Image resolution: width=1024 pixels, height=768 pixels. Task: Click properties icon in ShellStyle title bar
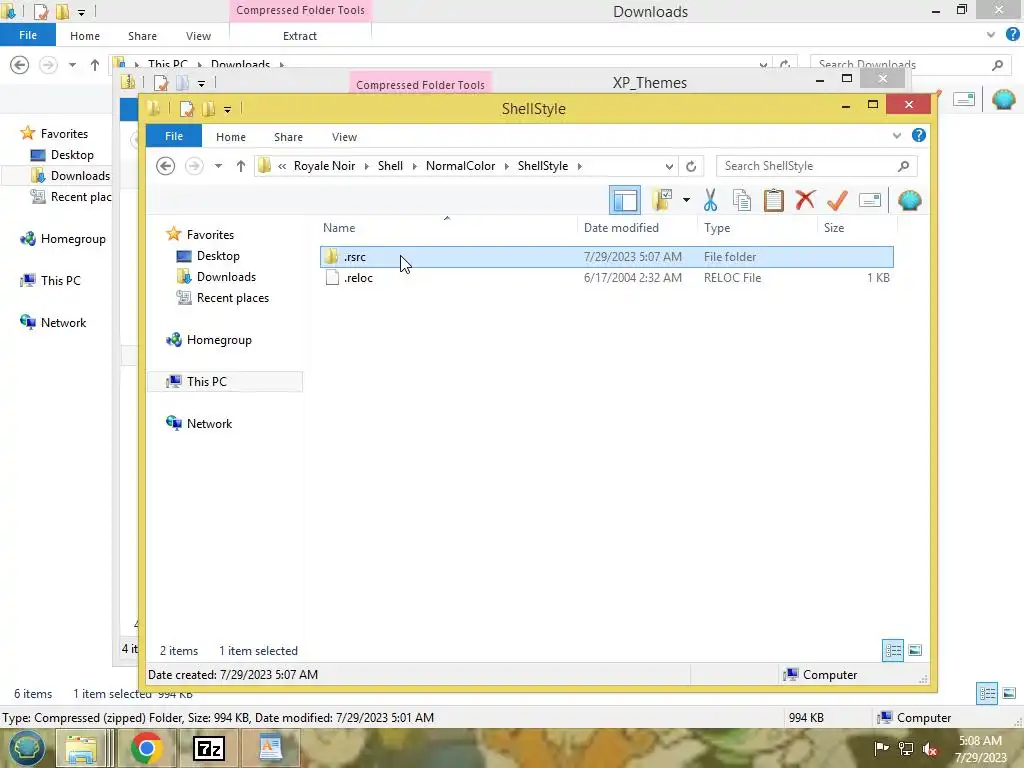(x=187, y=108)
